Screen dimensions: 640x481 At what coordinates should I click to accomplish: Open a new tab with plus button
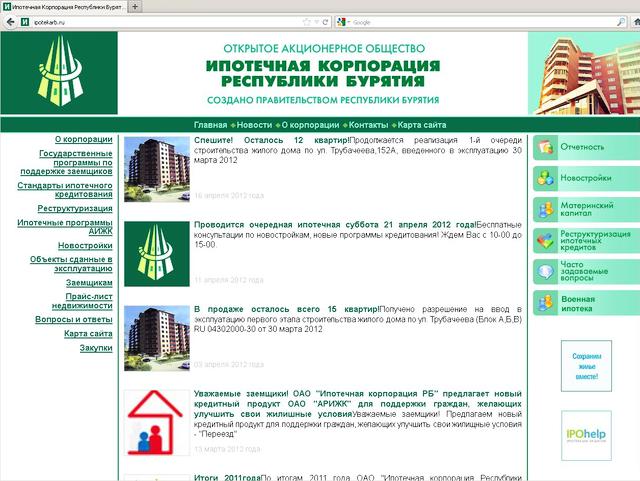[135, 6]
